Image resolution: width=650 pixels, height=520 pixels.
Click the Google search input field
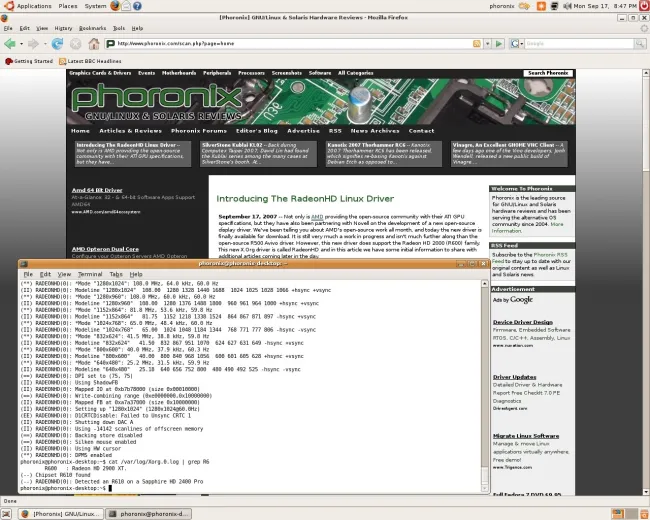(580, 44)
